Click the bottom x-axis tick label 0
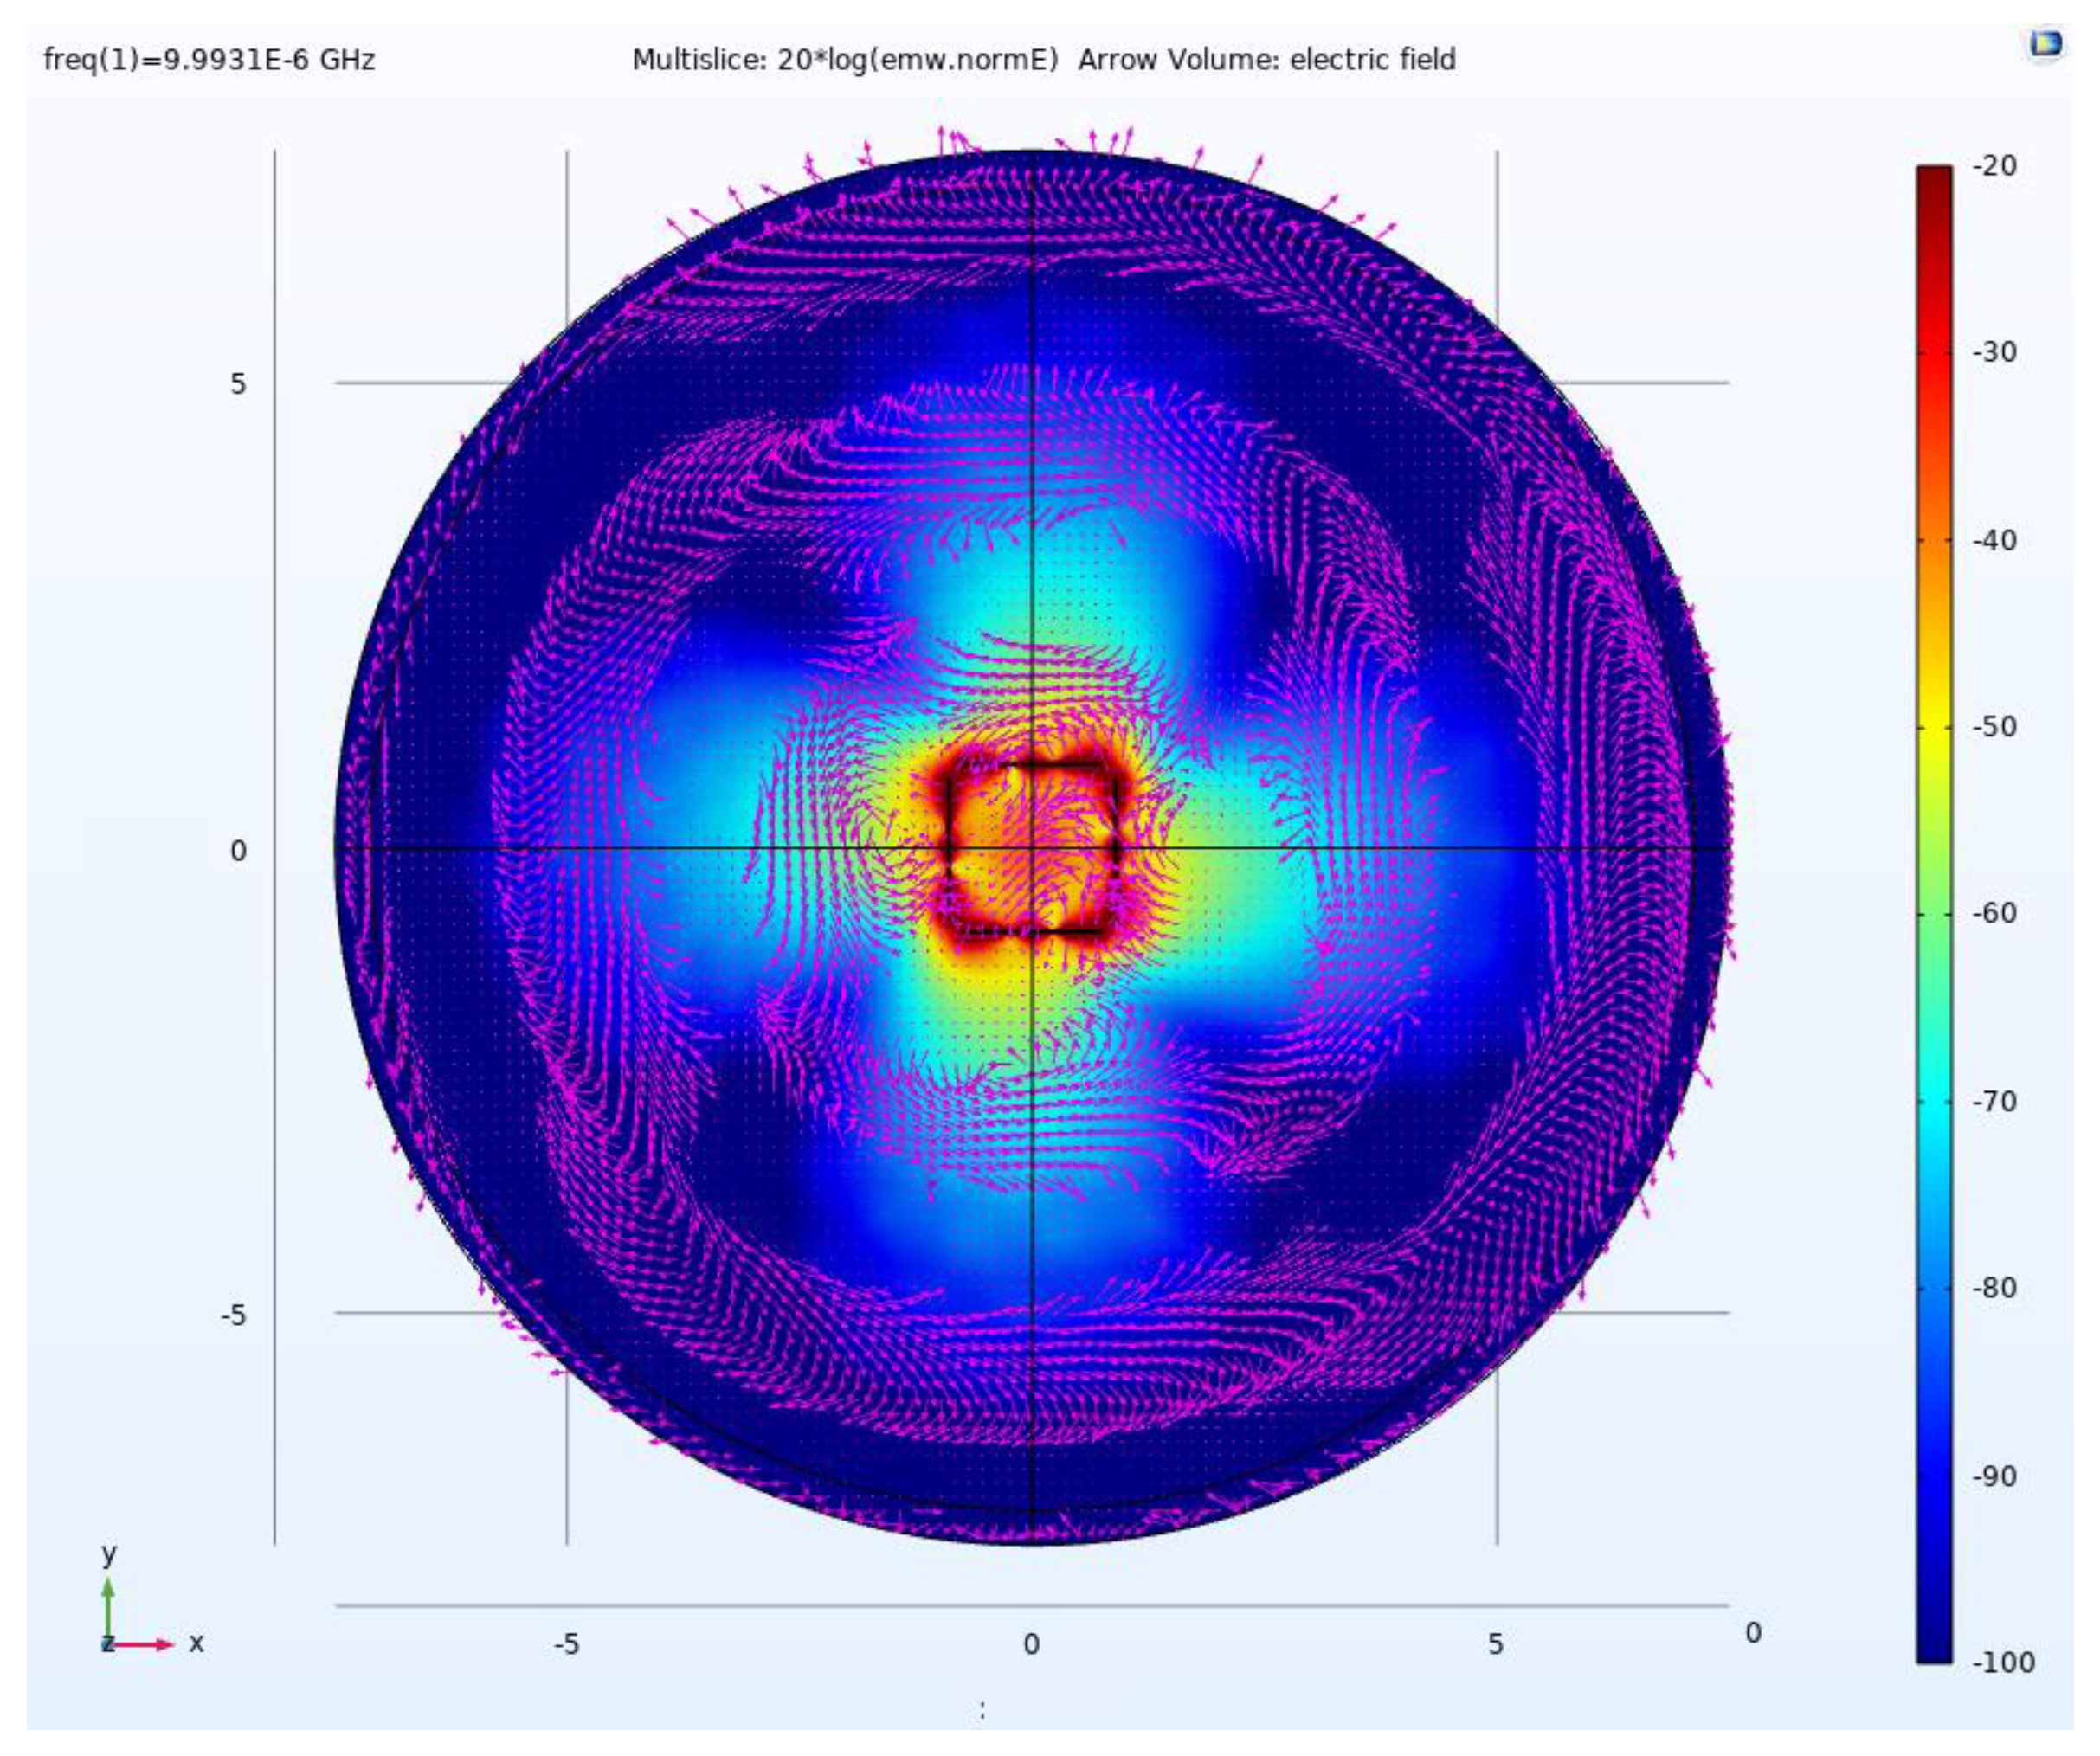 1031,1645
